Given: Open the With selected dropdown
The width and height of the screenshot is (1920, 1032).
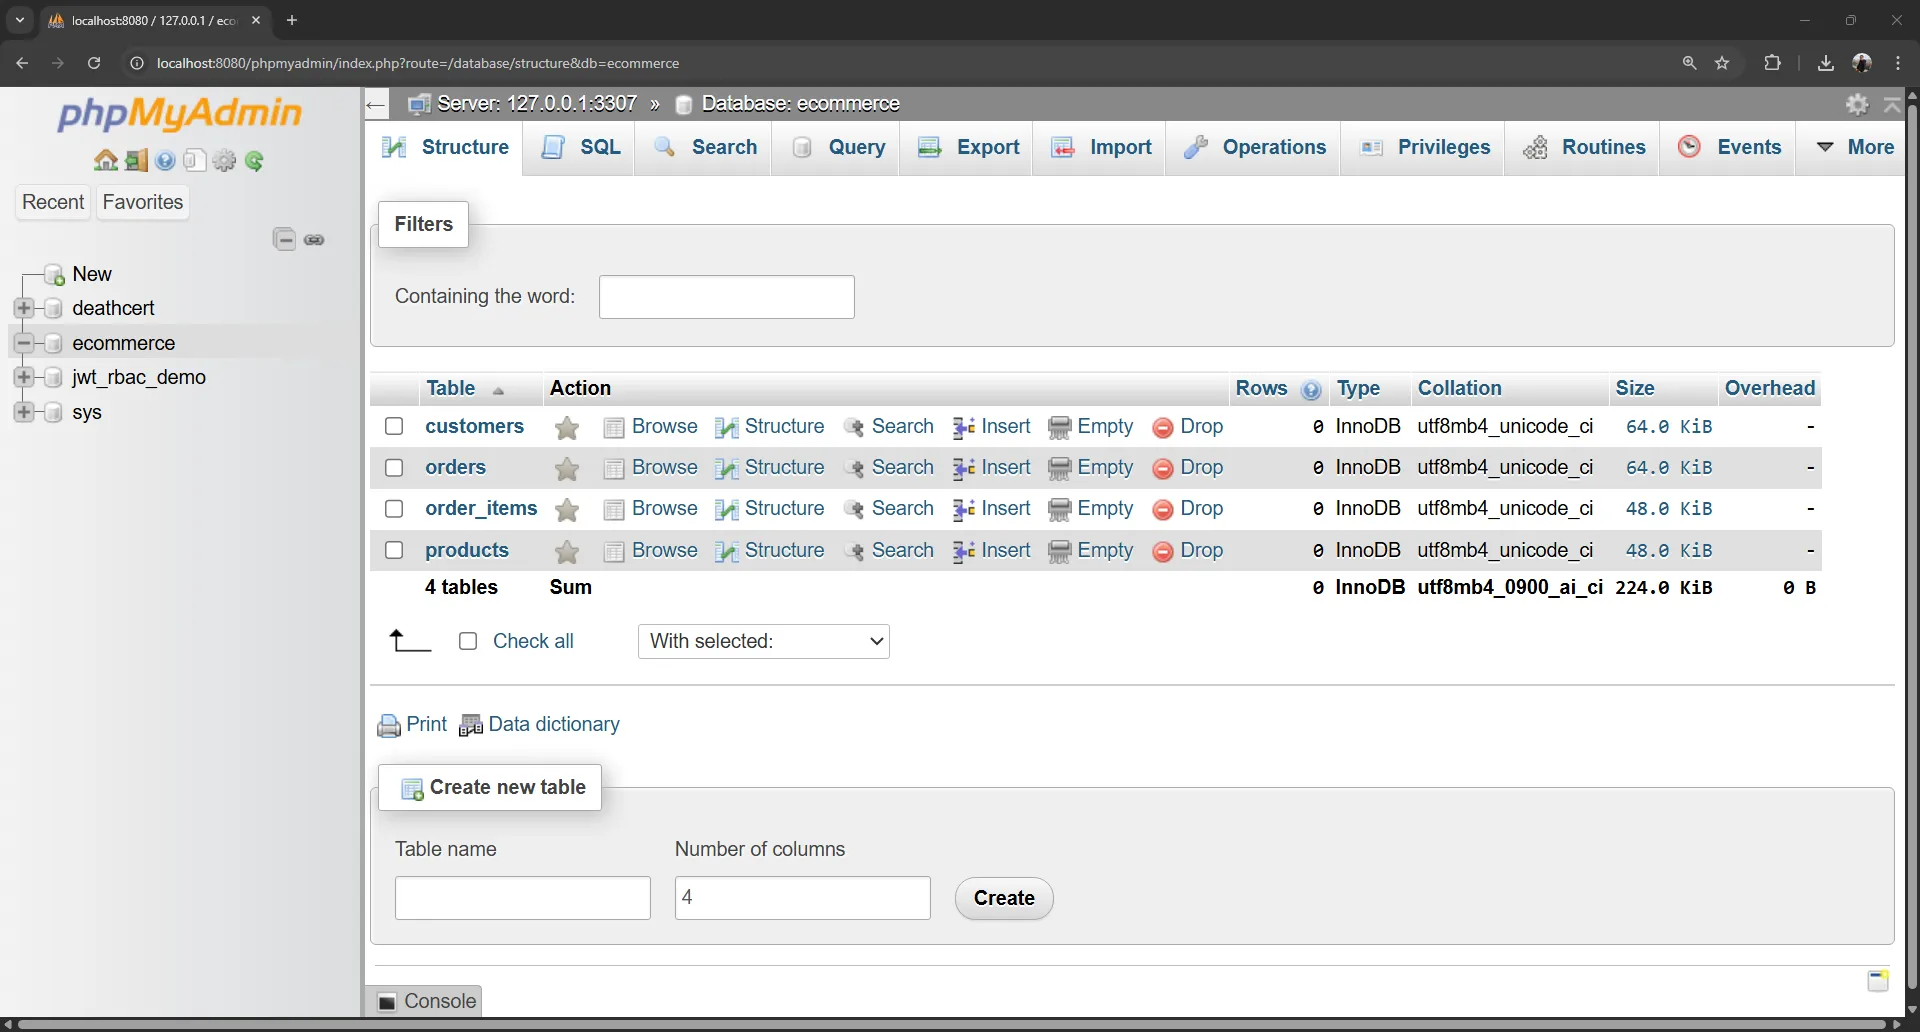Looking at the screenshot, I should point(764,641).
